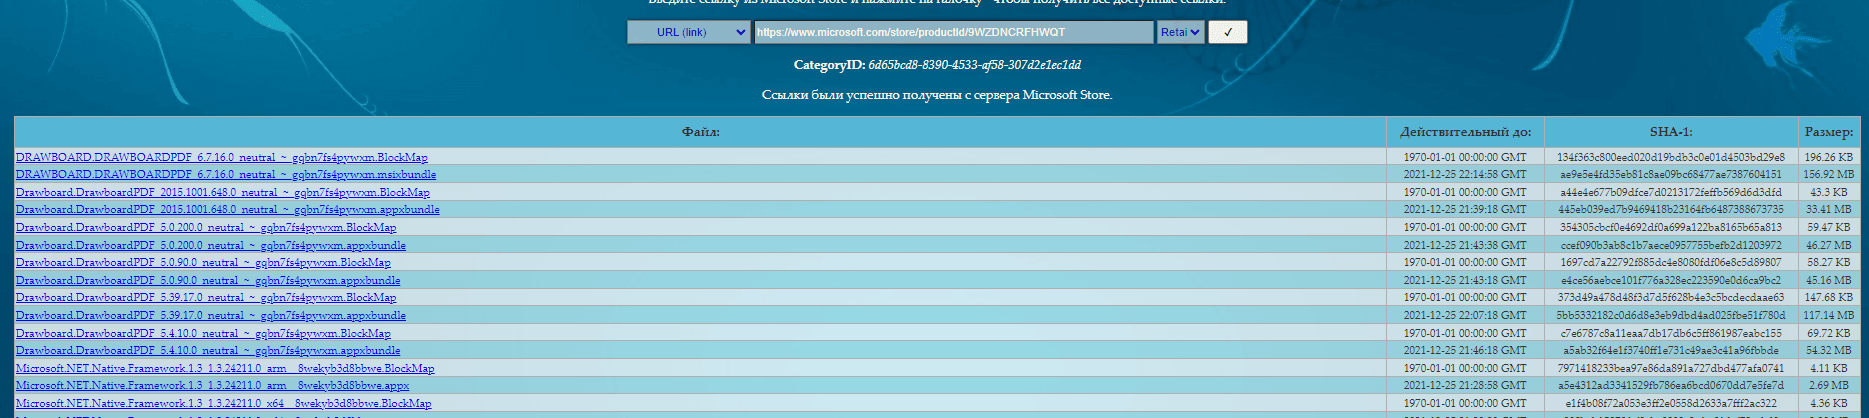The image size is (1869, 418).
Task: Open NET.Native.Framework x64 BlockMap link
Action: (224, 403)
